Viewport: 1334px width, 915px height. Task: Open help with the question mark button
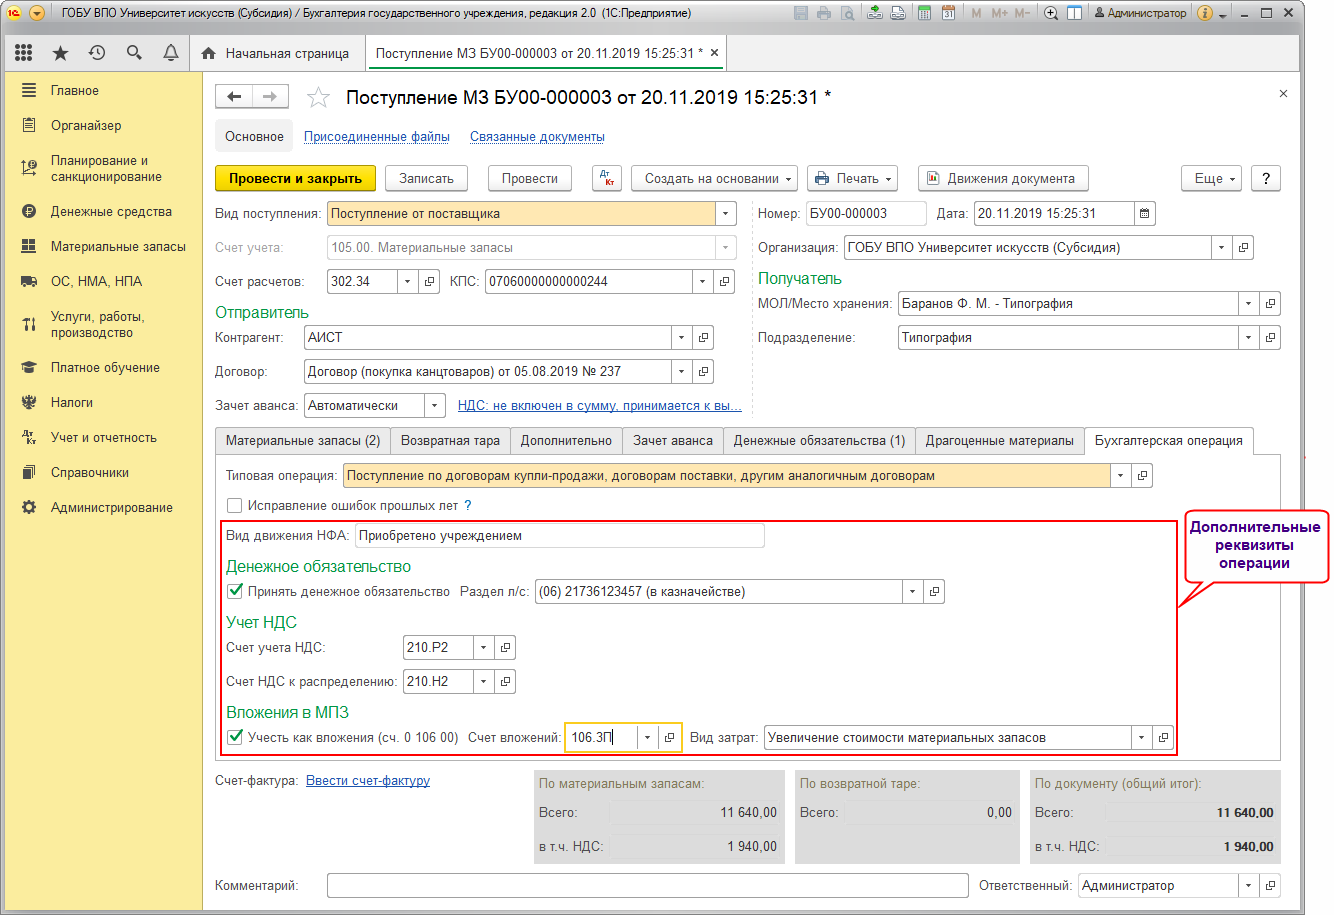click(1266, 178)
